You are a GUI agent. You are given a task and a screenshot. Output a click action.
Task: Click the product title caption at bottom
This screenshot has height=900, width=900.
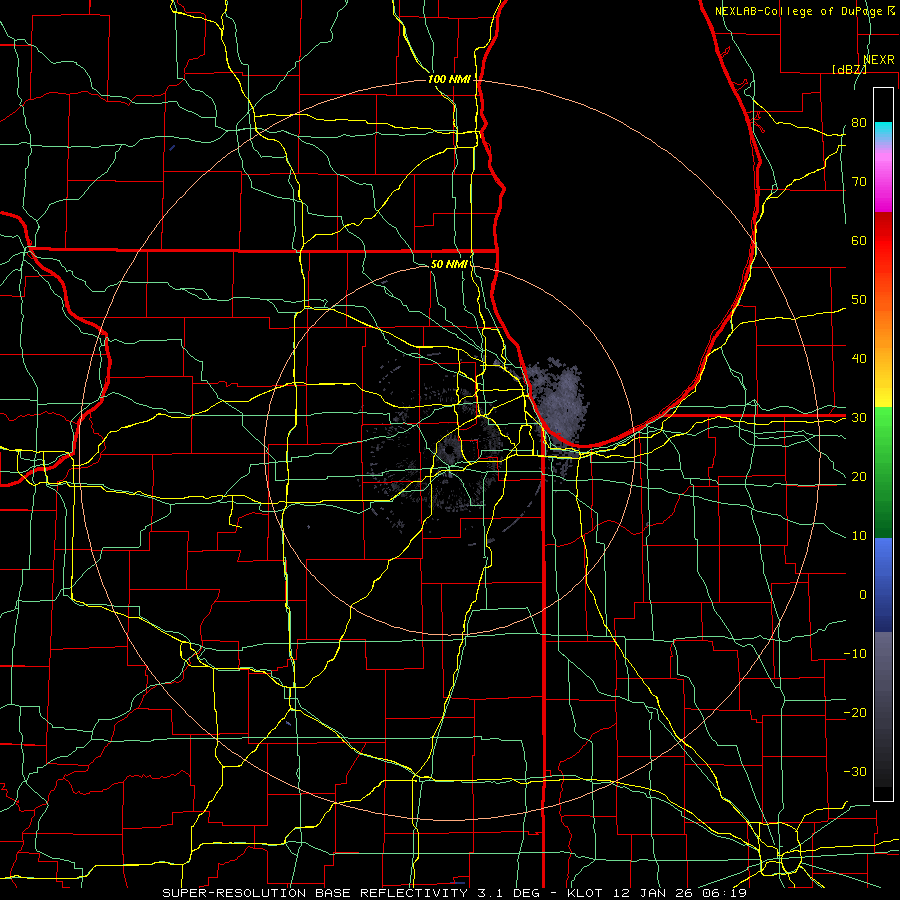point(454,893)
